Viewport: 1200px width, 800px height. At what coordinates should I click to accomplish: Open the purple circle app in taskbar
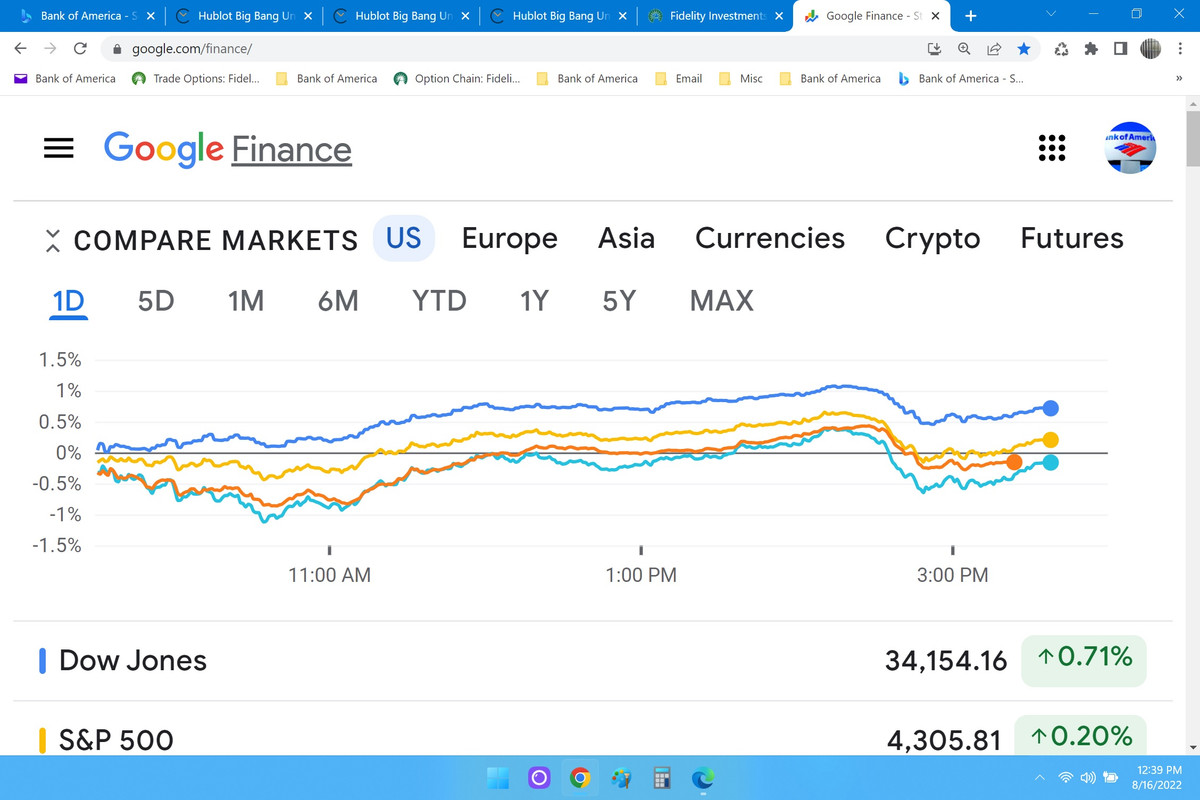point(539,778)
